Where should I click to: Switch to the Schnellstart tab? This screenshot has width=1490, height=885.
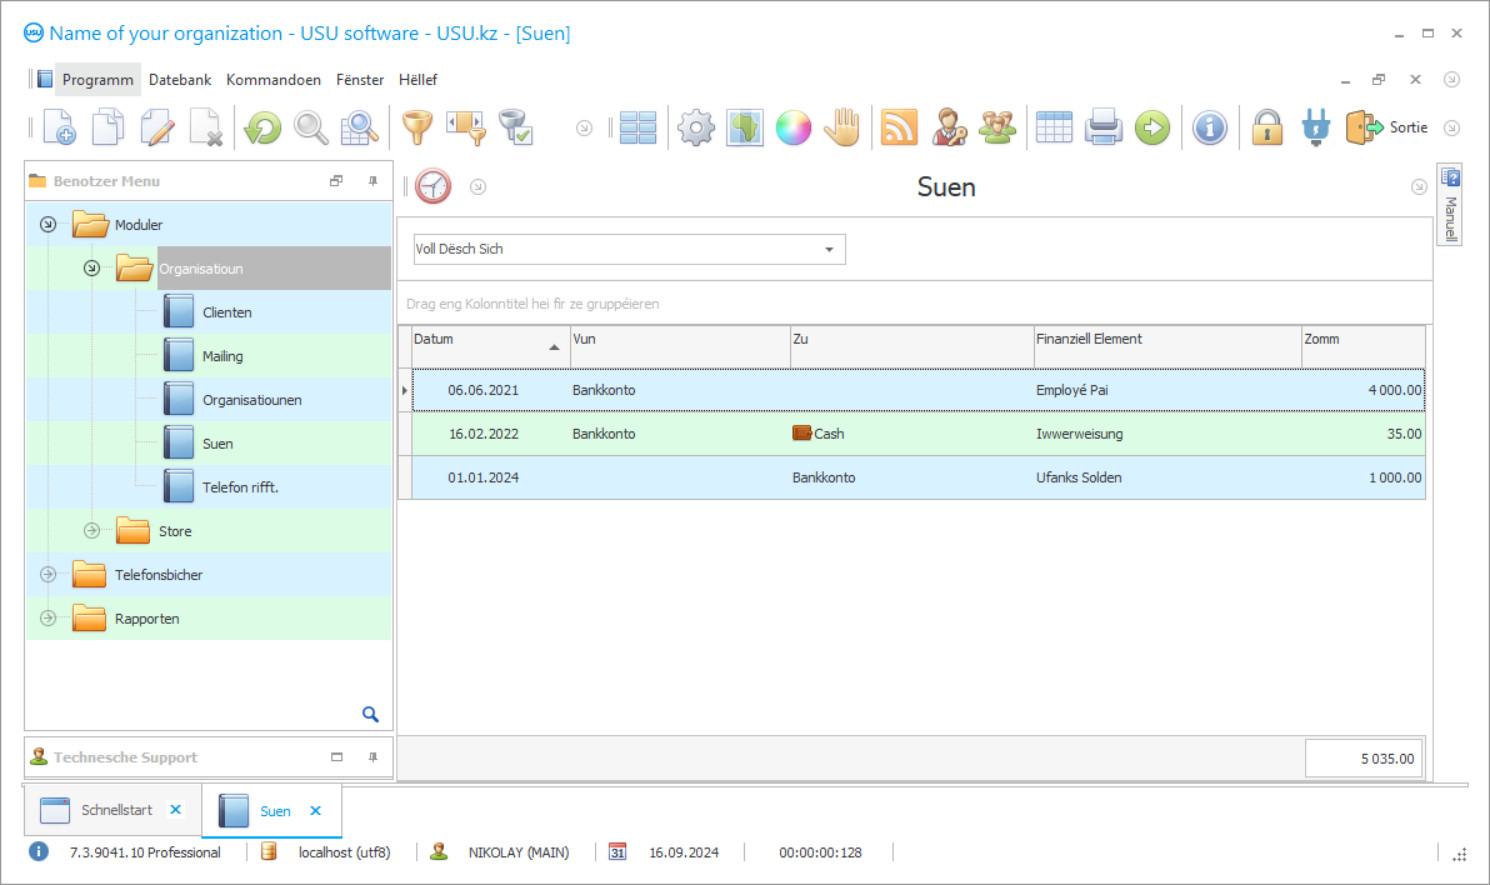point(116,810)
